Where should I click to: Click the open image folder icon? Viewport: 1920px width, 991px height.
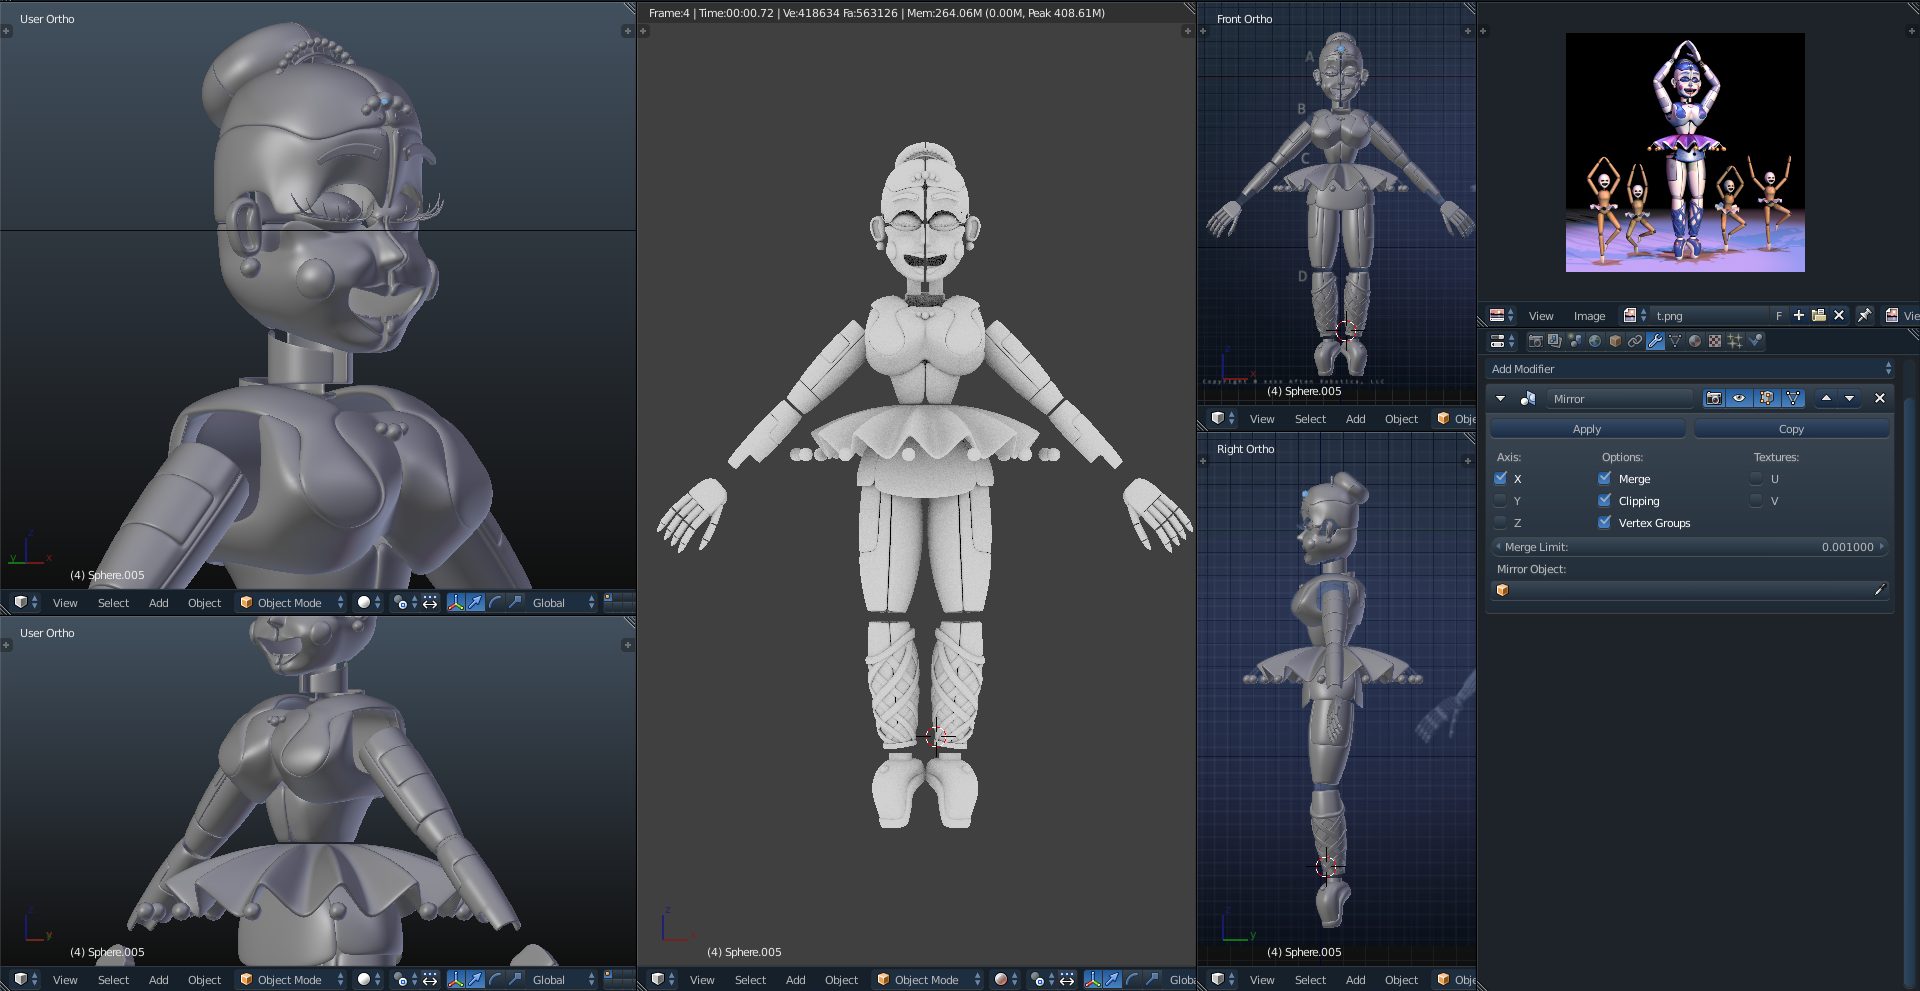(1819, 315)
